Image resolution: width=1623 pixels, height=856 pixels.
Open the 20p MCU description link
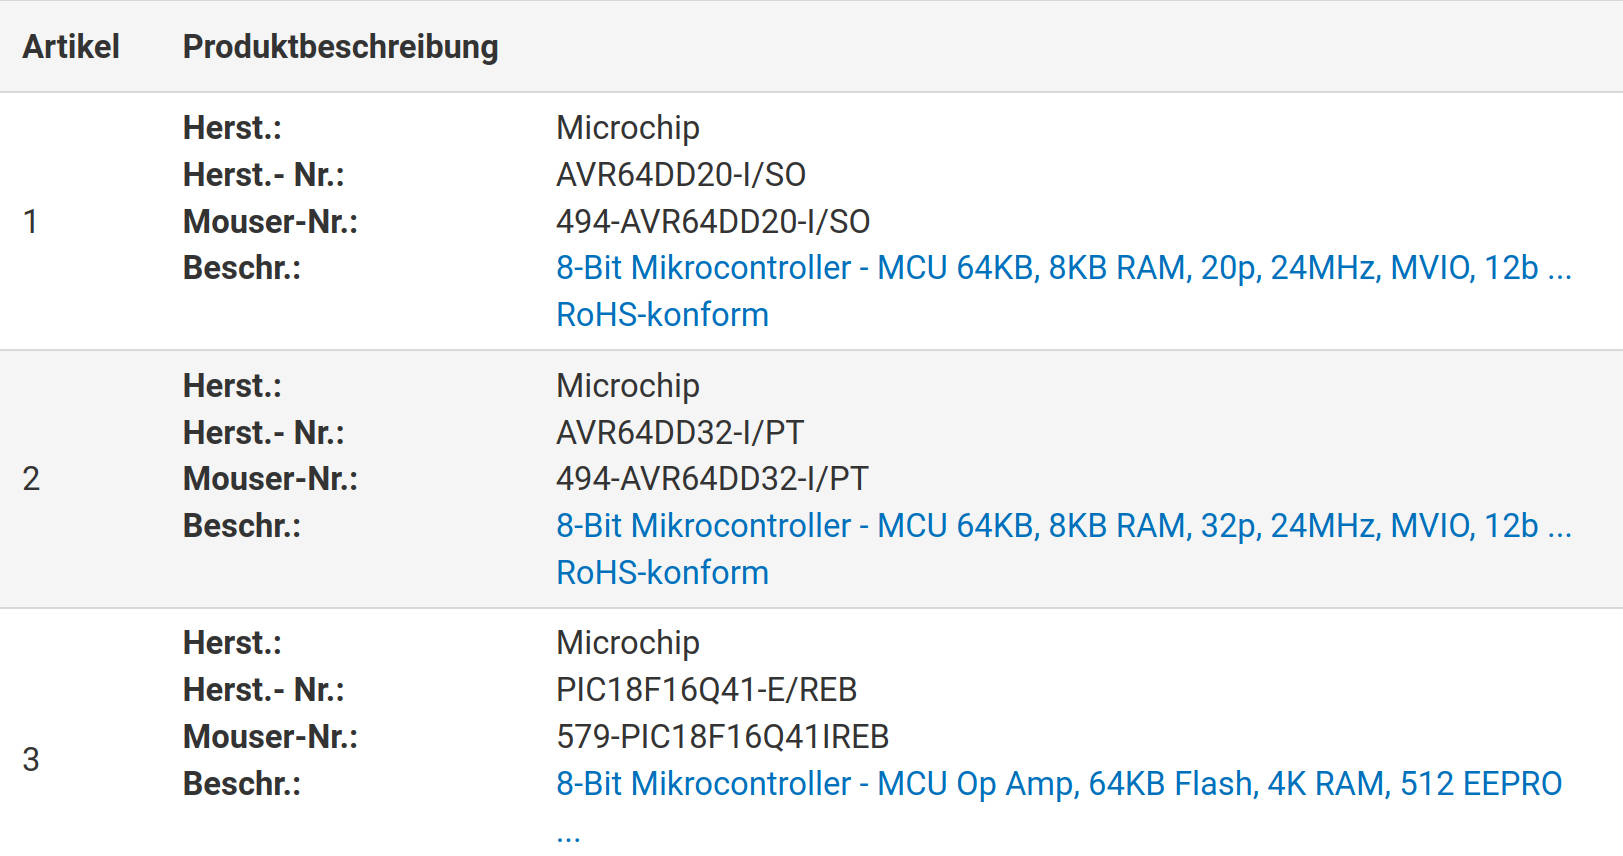click(1064, 268)
